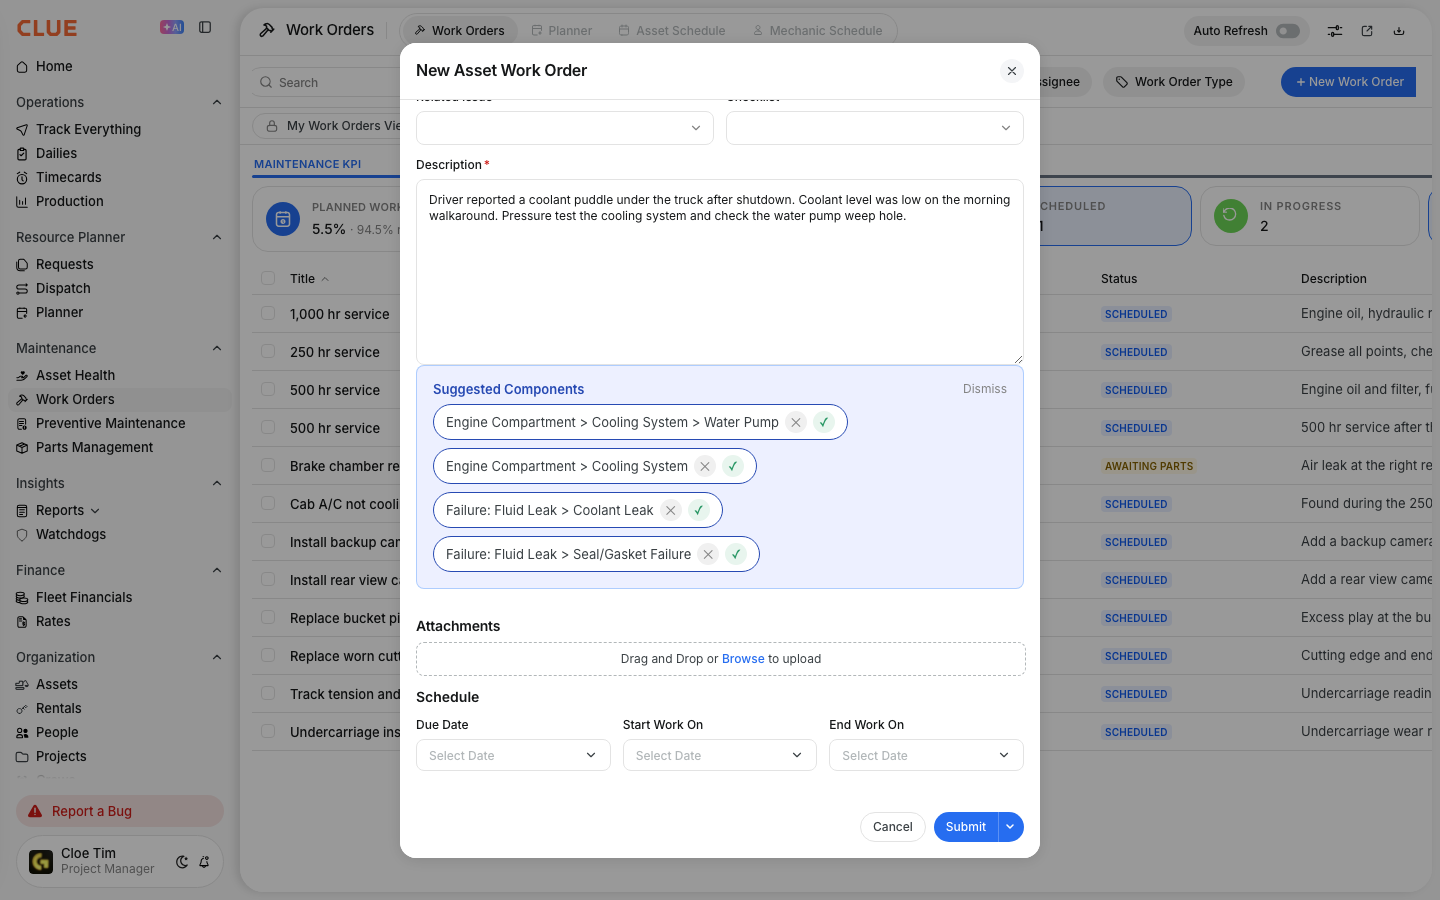The height and width of the screenshot is (900, 1440).
Task: Open the Submit button options arrow
Action: 1011,827
